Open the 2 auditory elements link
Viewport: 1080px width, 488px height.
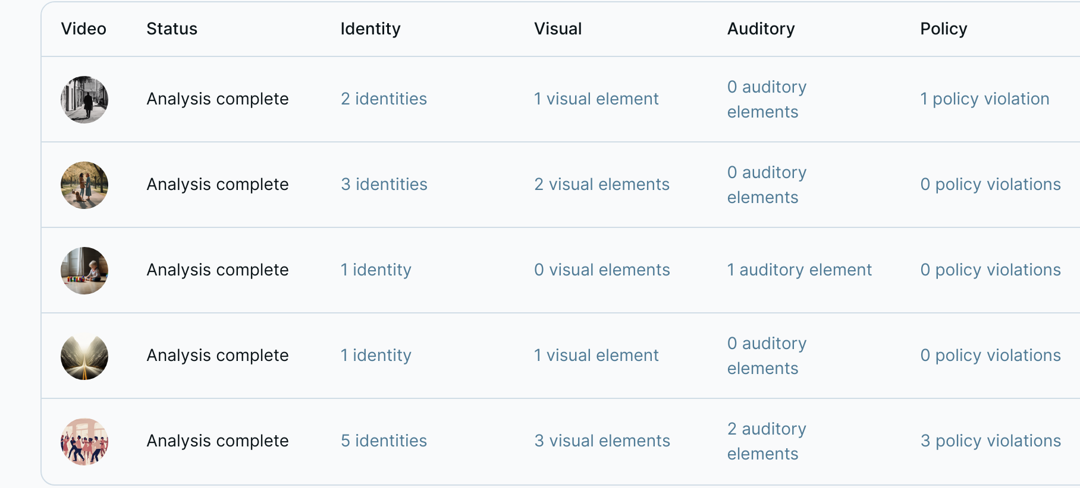[767, 441]
